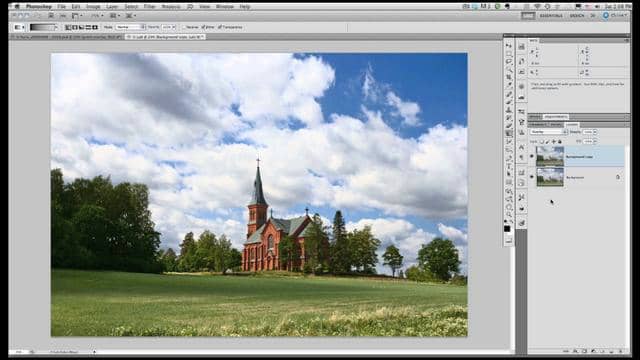This screenshot has width=640, height=360.
Task: Select the Background copy layer thumbnail
Action: (x=550, y=156)
